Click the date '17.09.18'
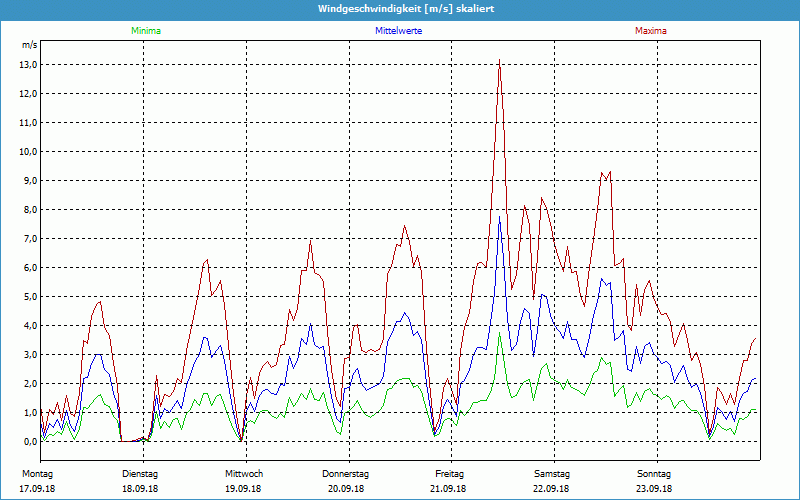Screen dimensions: 800x500 (x=37, y=489)
